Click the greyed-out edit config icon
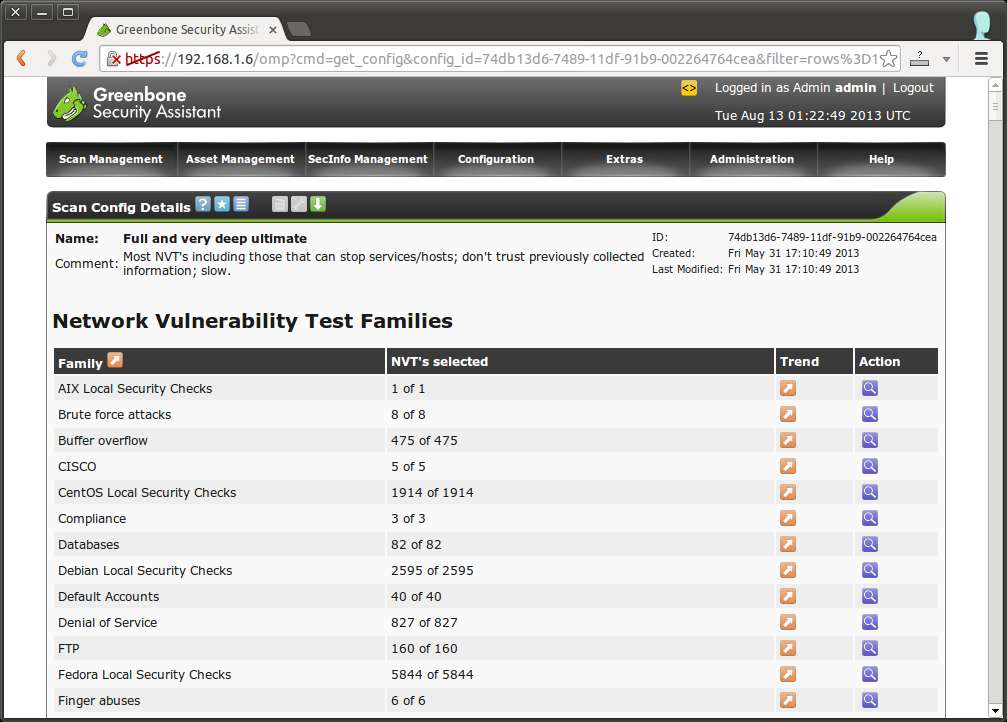This screenshot has width=1007, height=722. coord(299,204)
